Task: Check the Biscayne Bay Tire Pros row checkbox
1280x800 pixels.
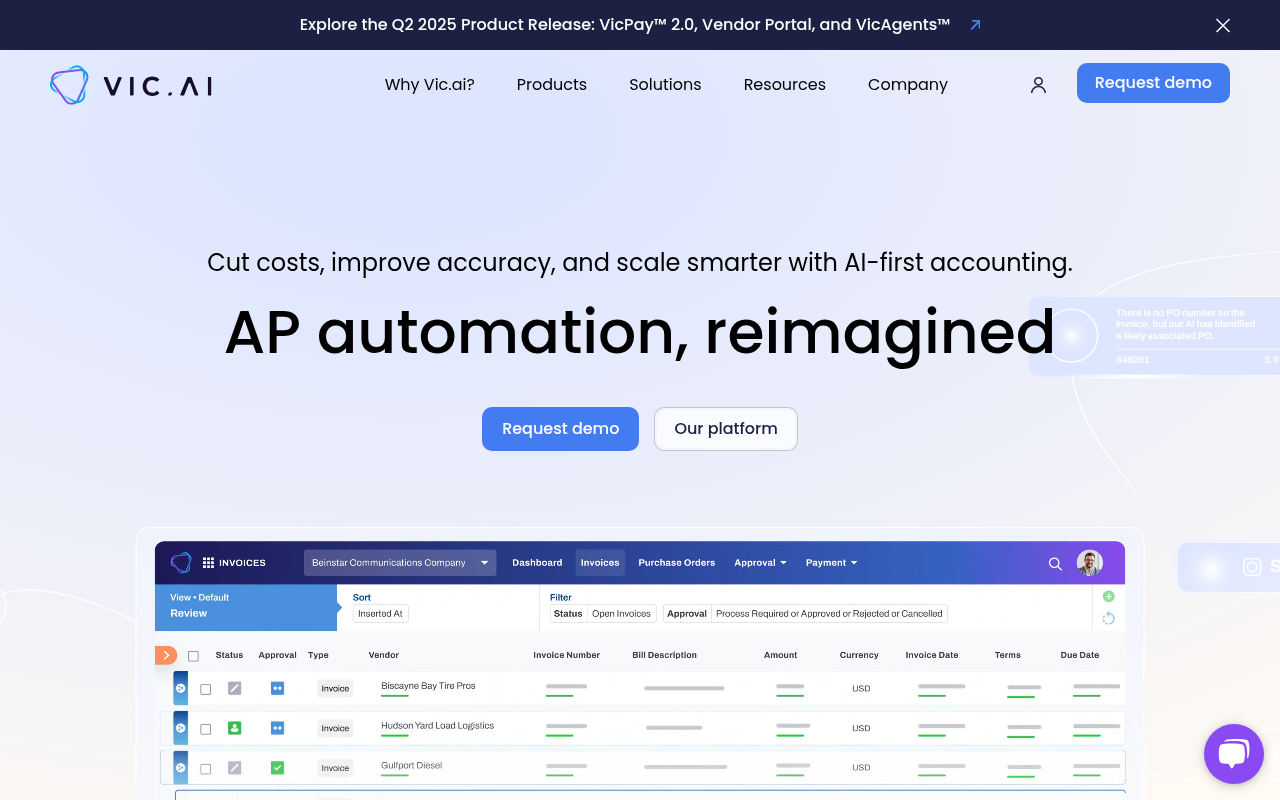Action: pyautogui.click(x=205, y=688)
